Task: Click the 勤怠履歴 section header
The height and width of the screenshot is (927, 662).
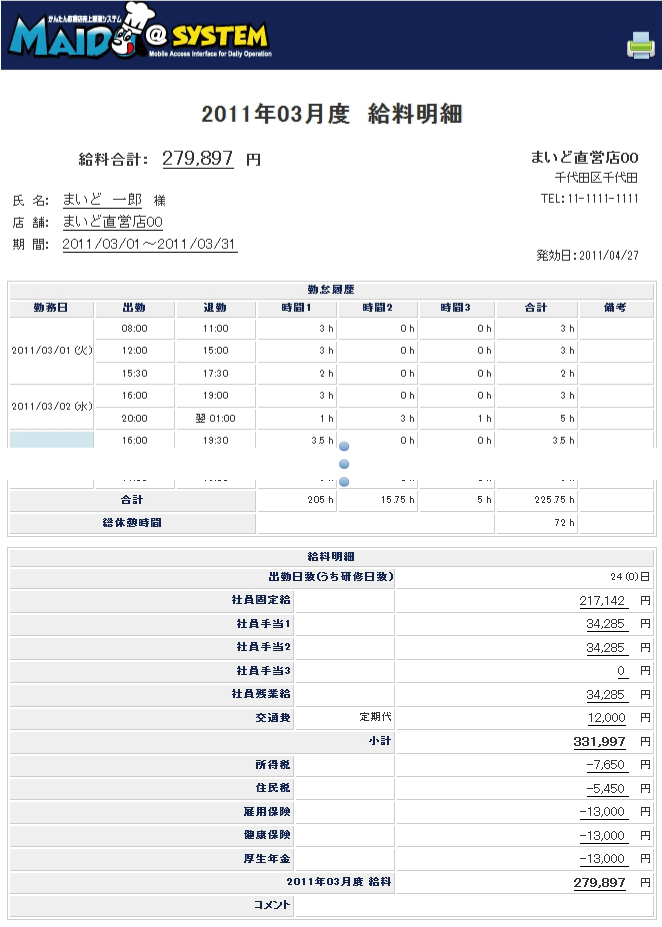Action: click(331, 290)
